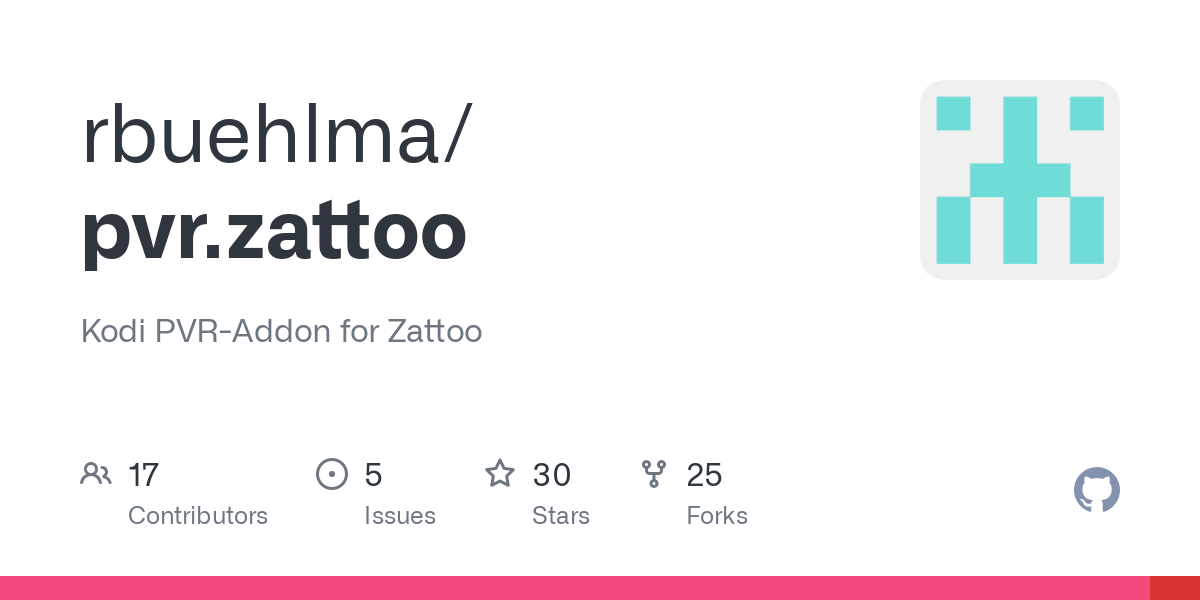Screen dimensions: 1200x600
Task: Open the Forks label
Action: [x=717, y=516]
